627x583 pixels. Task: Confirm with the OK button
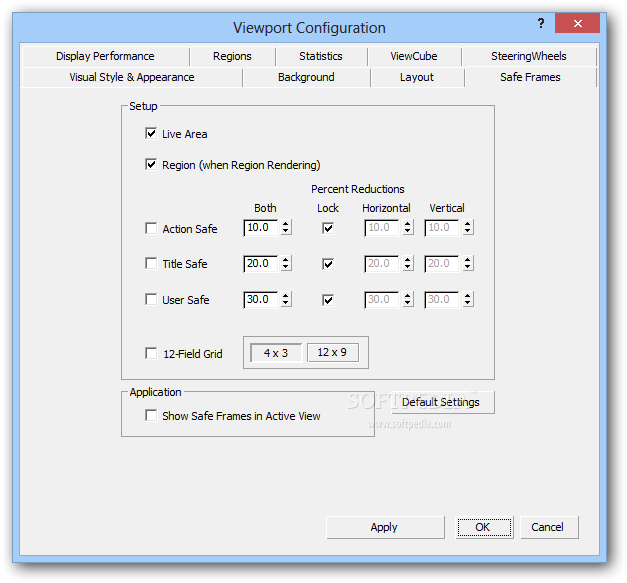484,527
